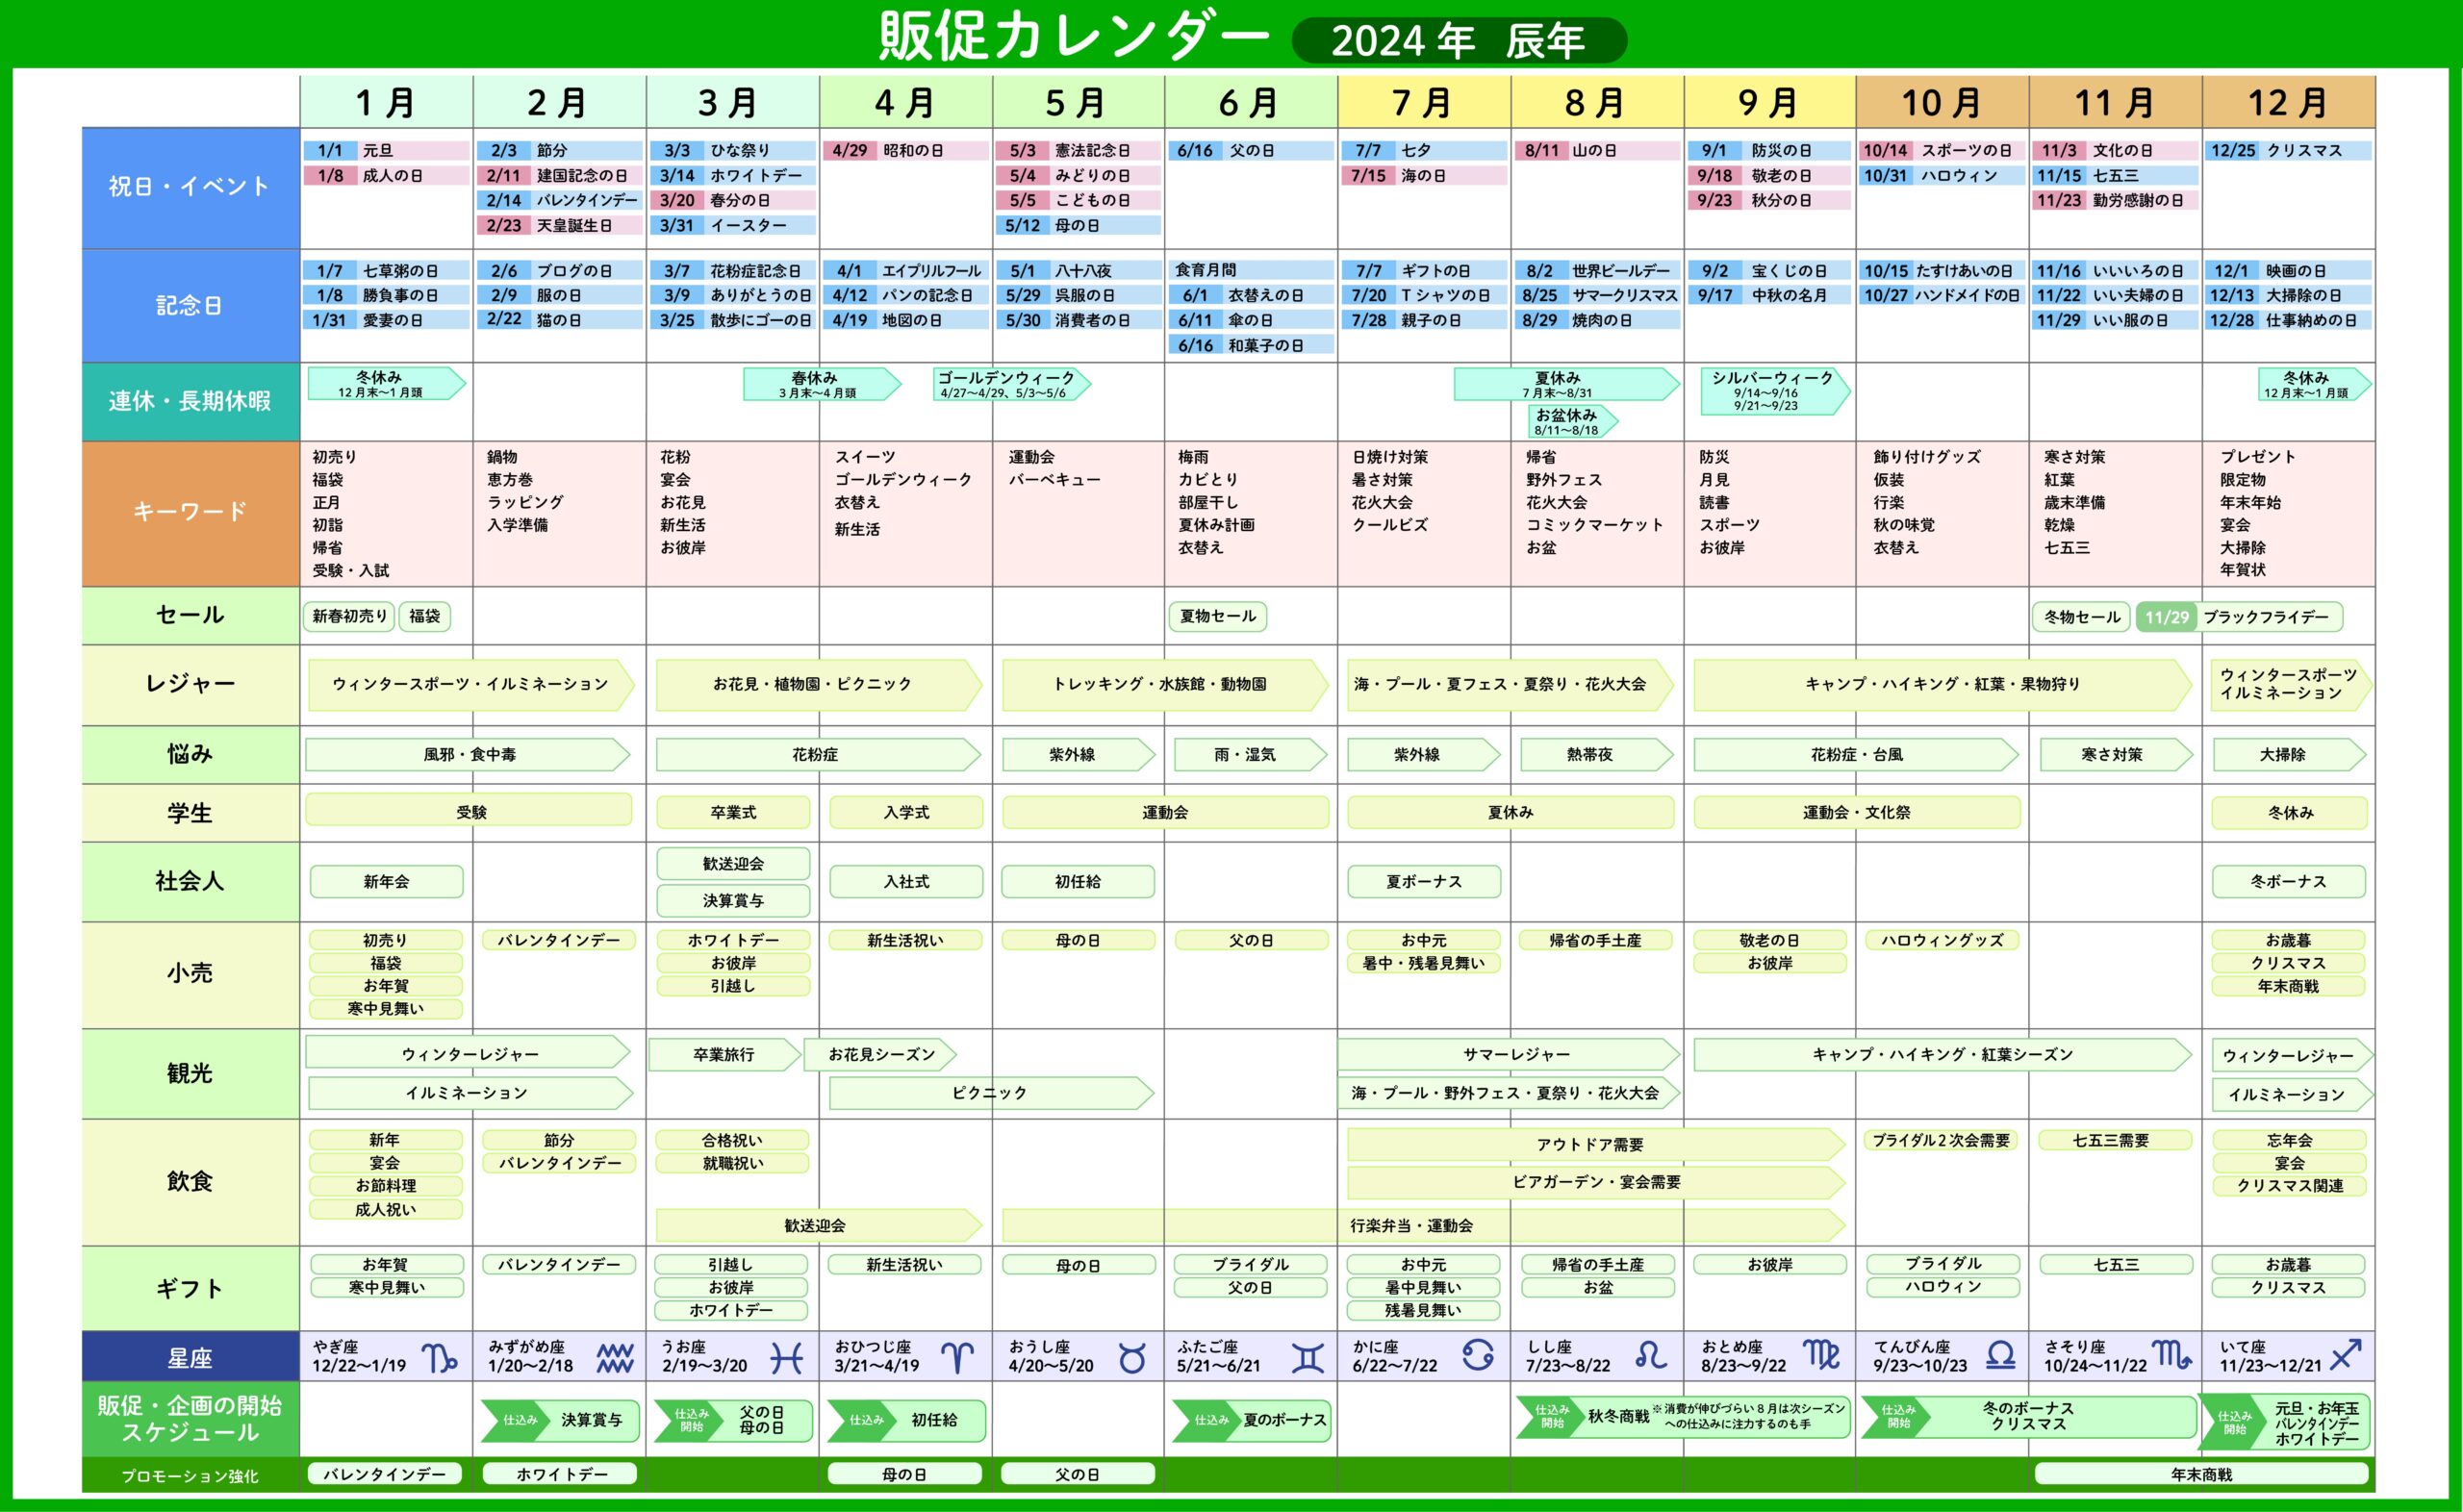Click the 夏ボーナス box in 社会人 row

pyautogui.click(x=1424, y=882)
